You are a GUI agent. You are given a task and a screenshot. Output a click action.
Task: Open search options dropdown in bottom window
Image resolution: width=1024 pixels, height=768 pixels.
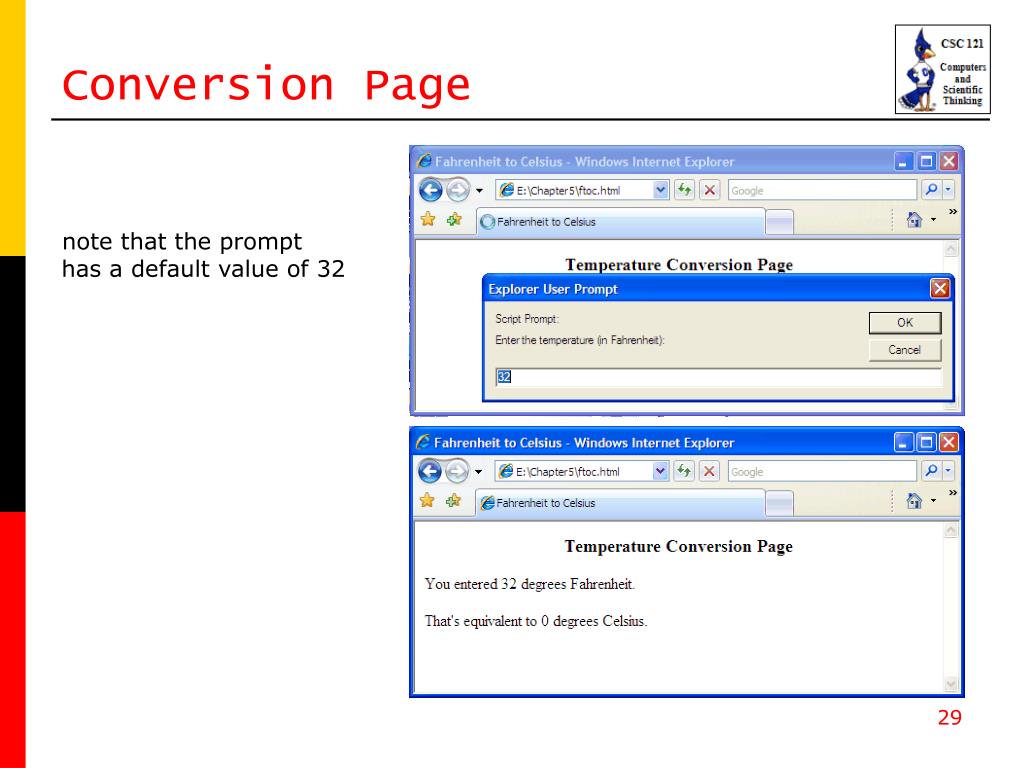pyautogui.click(x=948, y=470)
